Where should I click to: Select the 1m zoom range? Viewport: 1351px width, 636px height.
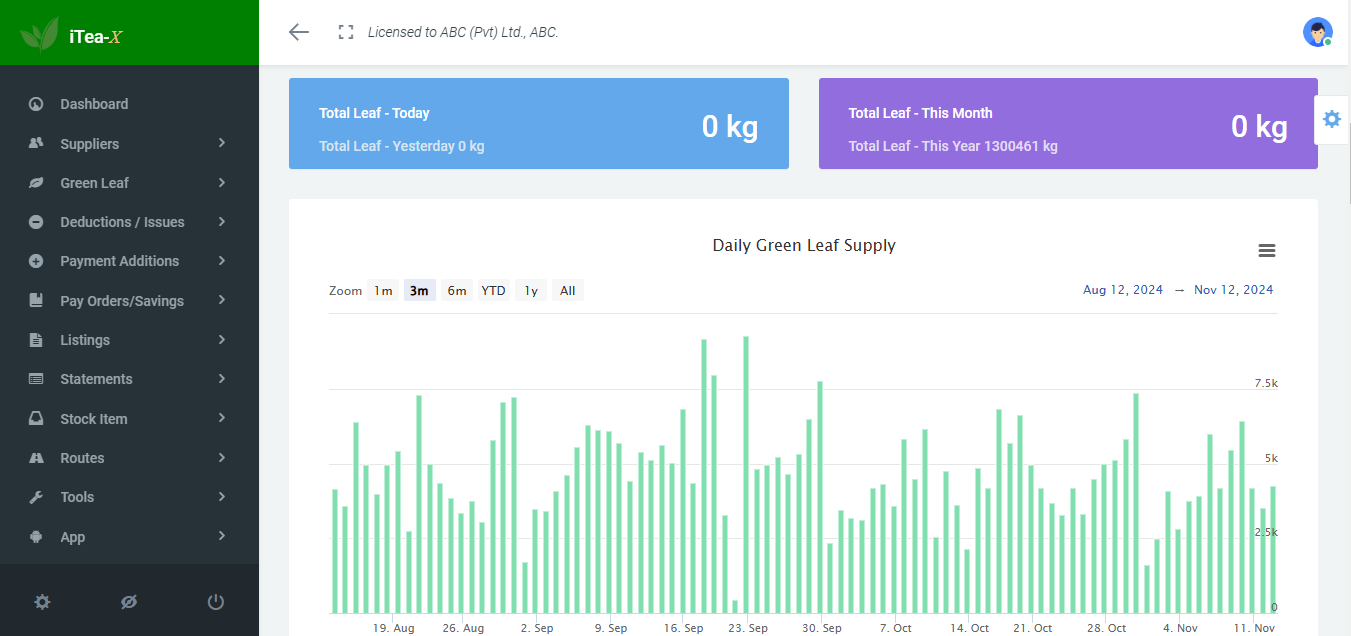pos(383,291)
